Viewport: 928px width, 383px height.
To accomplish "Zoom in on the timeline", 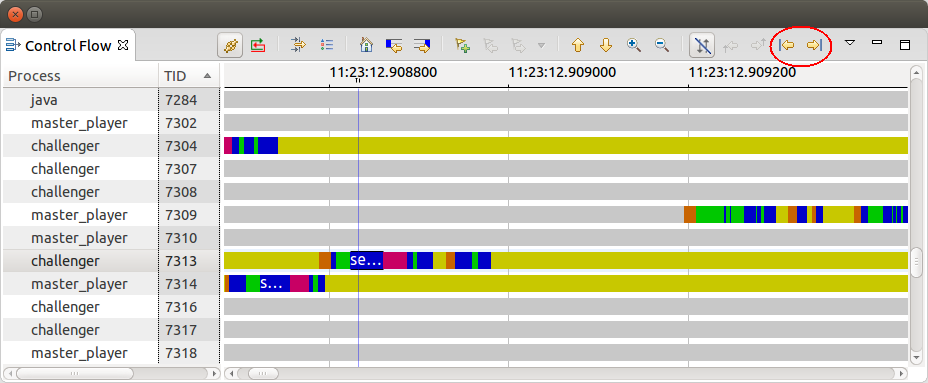I will point(634,45).
